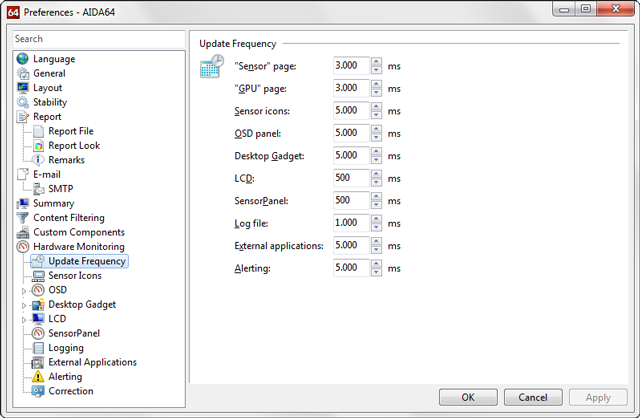Click the Cancel button
This screenshot has width=640, height=418.
click(x=533, y=397)
